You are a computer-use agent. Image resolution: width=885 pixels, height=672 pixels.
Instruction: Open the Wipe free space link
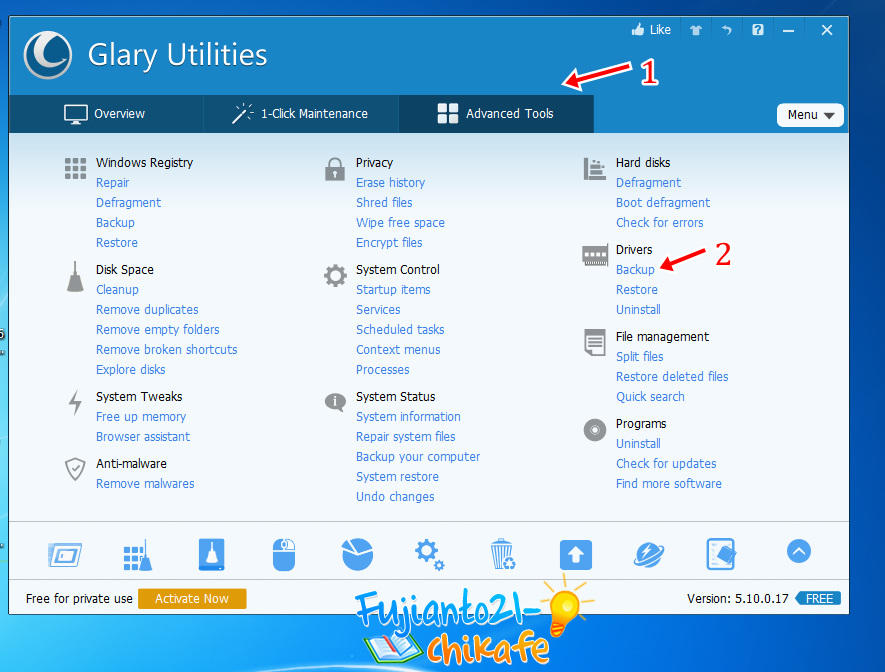tap(400, 222)
